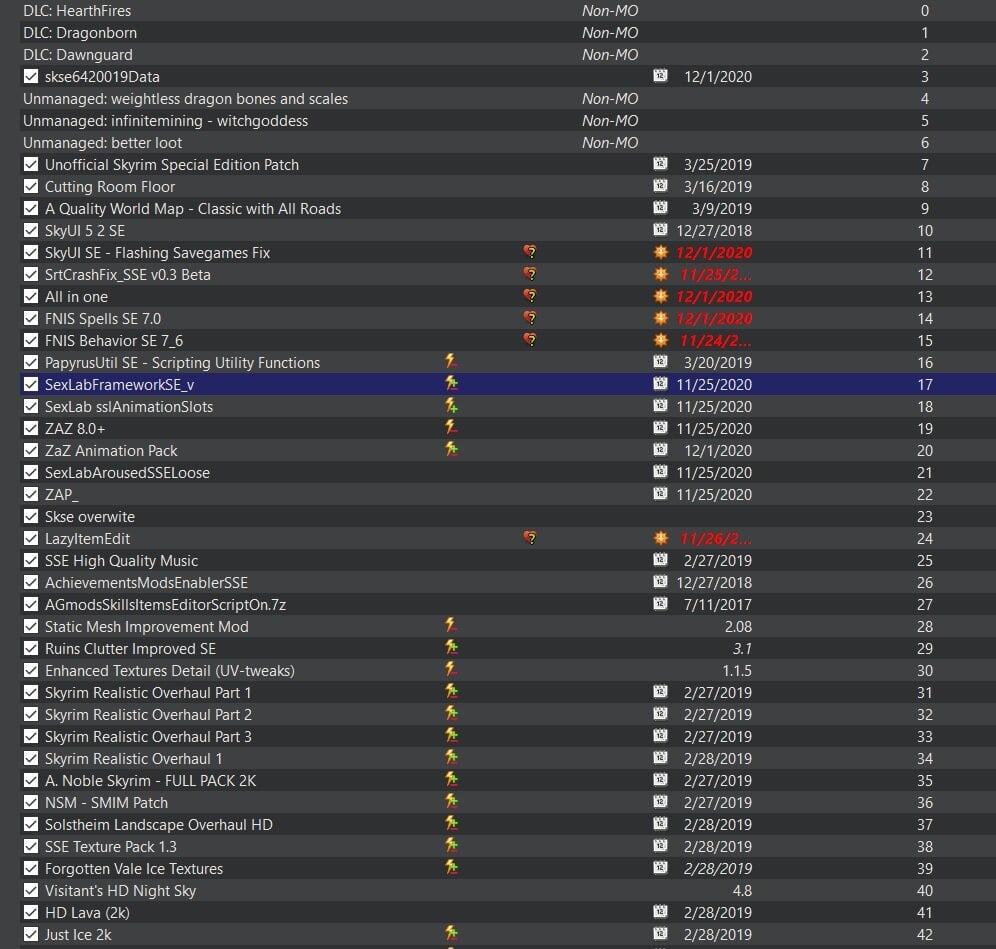Select Skyrim Realistic Overhaul 1 mod name

[x=133, y=758]
